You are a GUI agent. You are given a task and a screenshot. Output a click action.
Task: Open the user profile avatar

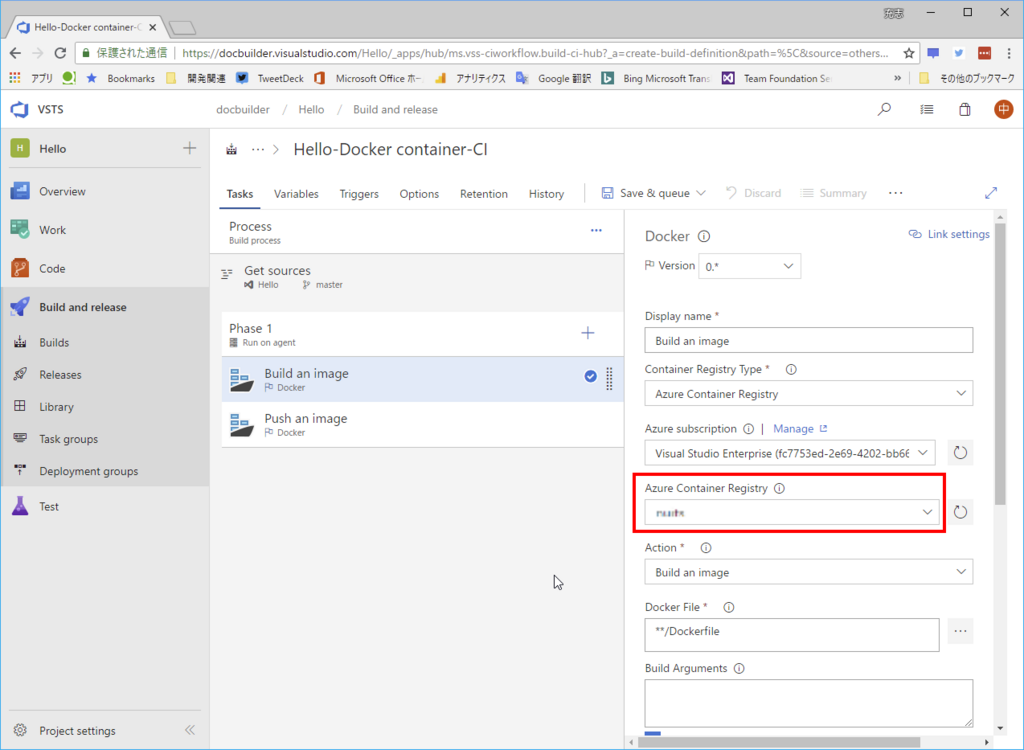1003,109
